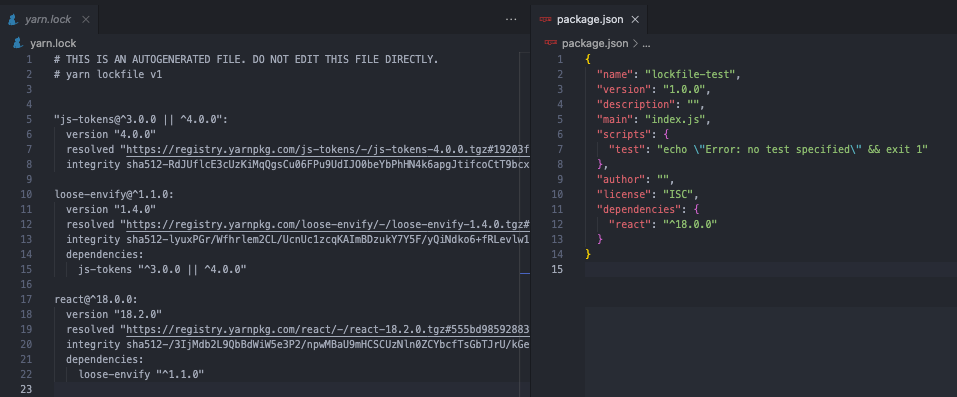
Task: Click the closing brace on package.json line 14
Action: coord(588,254)
